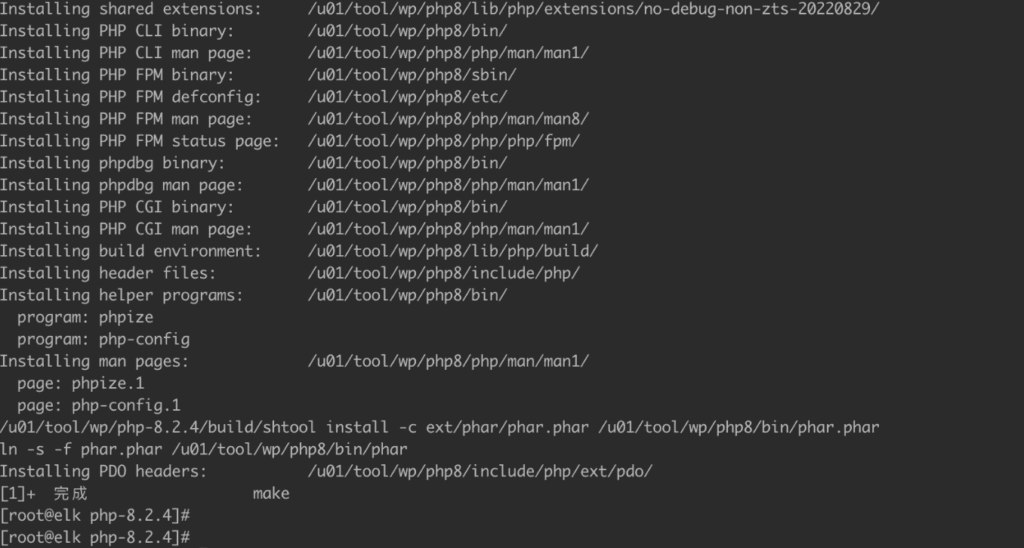Image resolution: width=1024 pixels, height=548 pixels.
Task: Click the 'ln -s -f phar.phar' line
Action: click(x=204, y=449)
